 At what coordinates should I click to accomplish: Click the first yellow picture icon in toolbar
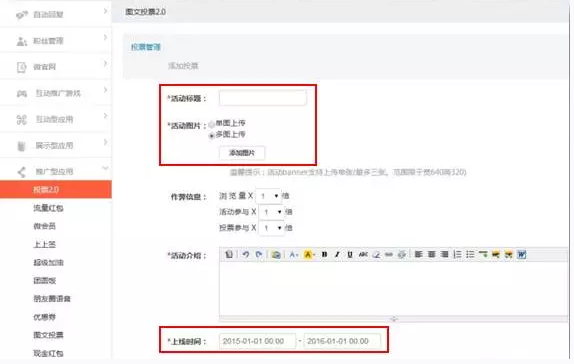496,254
